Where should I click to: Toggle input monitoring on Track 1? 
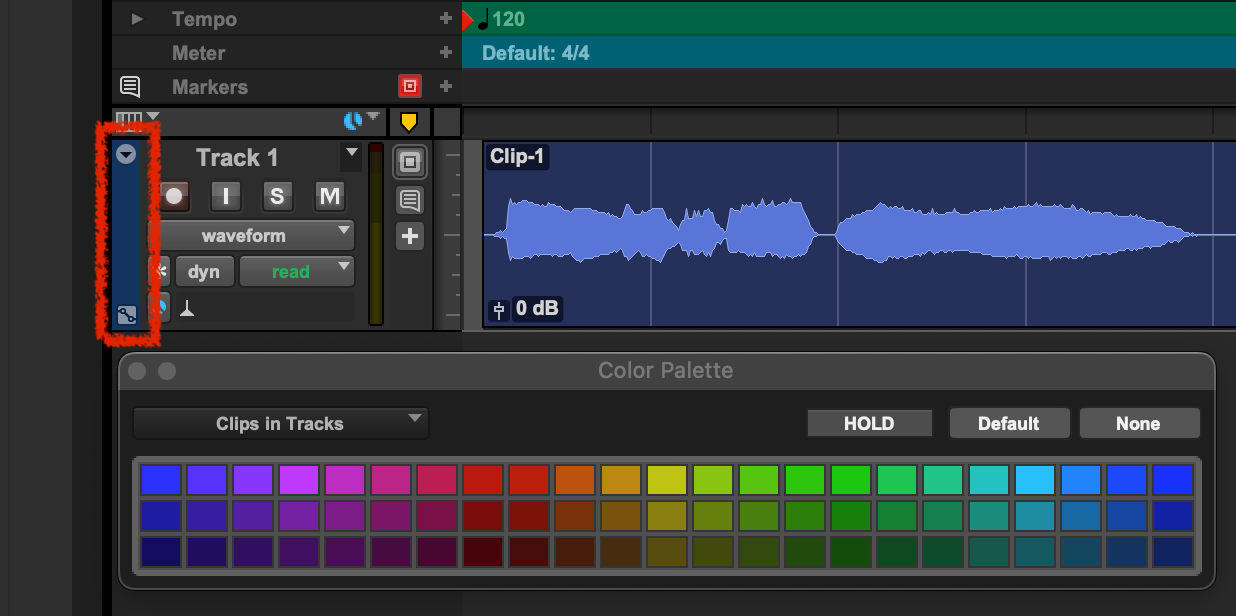226,196
